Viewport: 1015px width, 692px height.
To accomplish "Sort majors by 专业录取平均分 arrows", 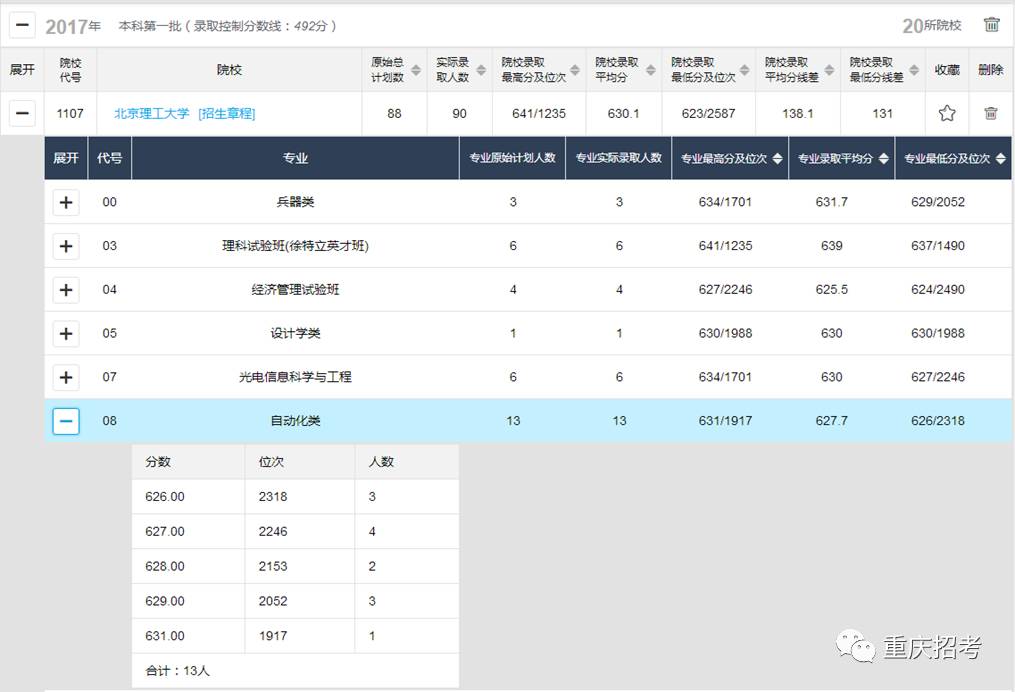I will 884,158.
